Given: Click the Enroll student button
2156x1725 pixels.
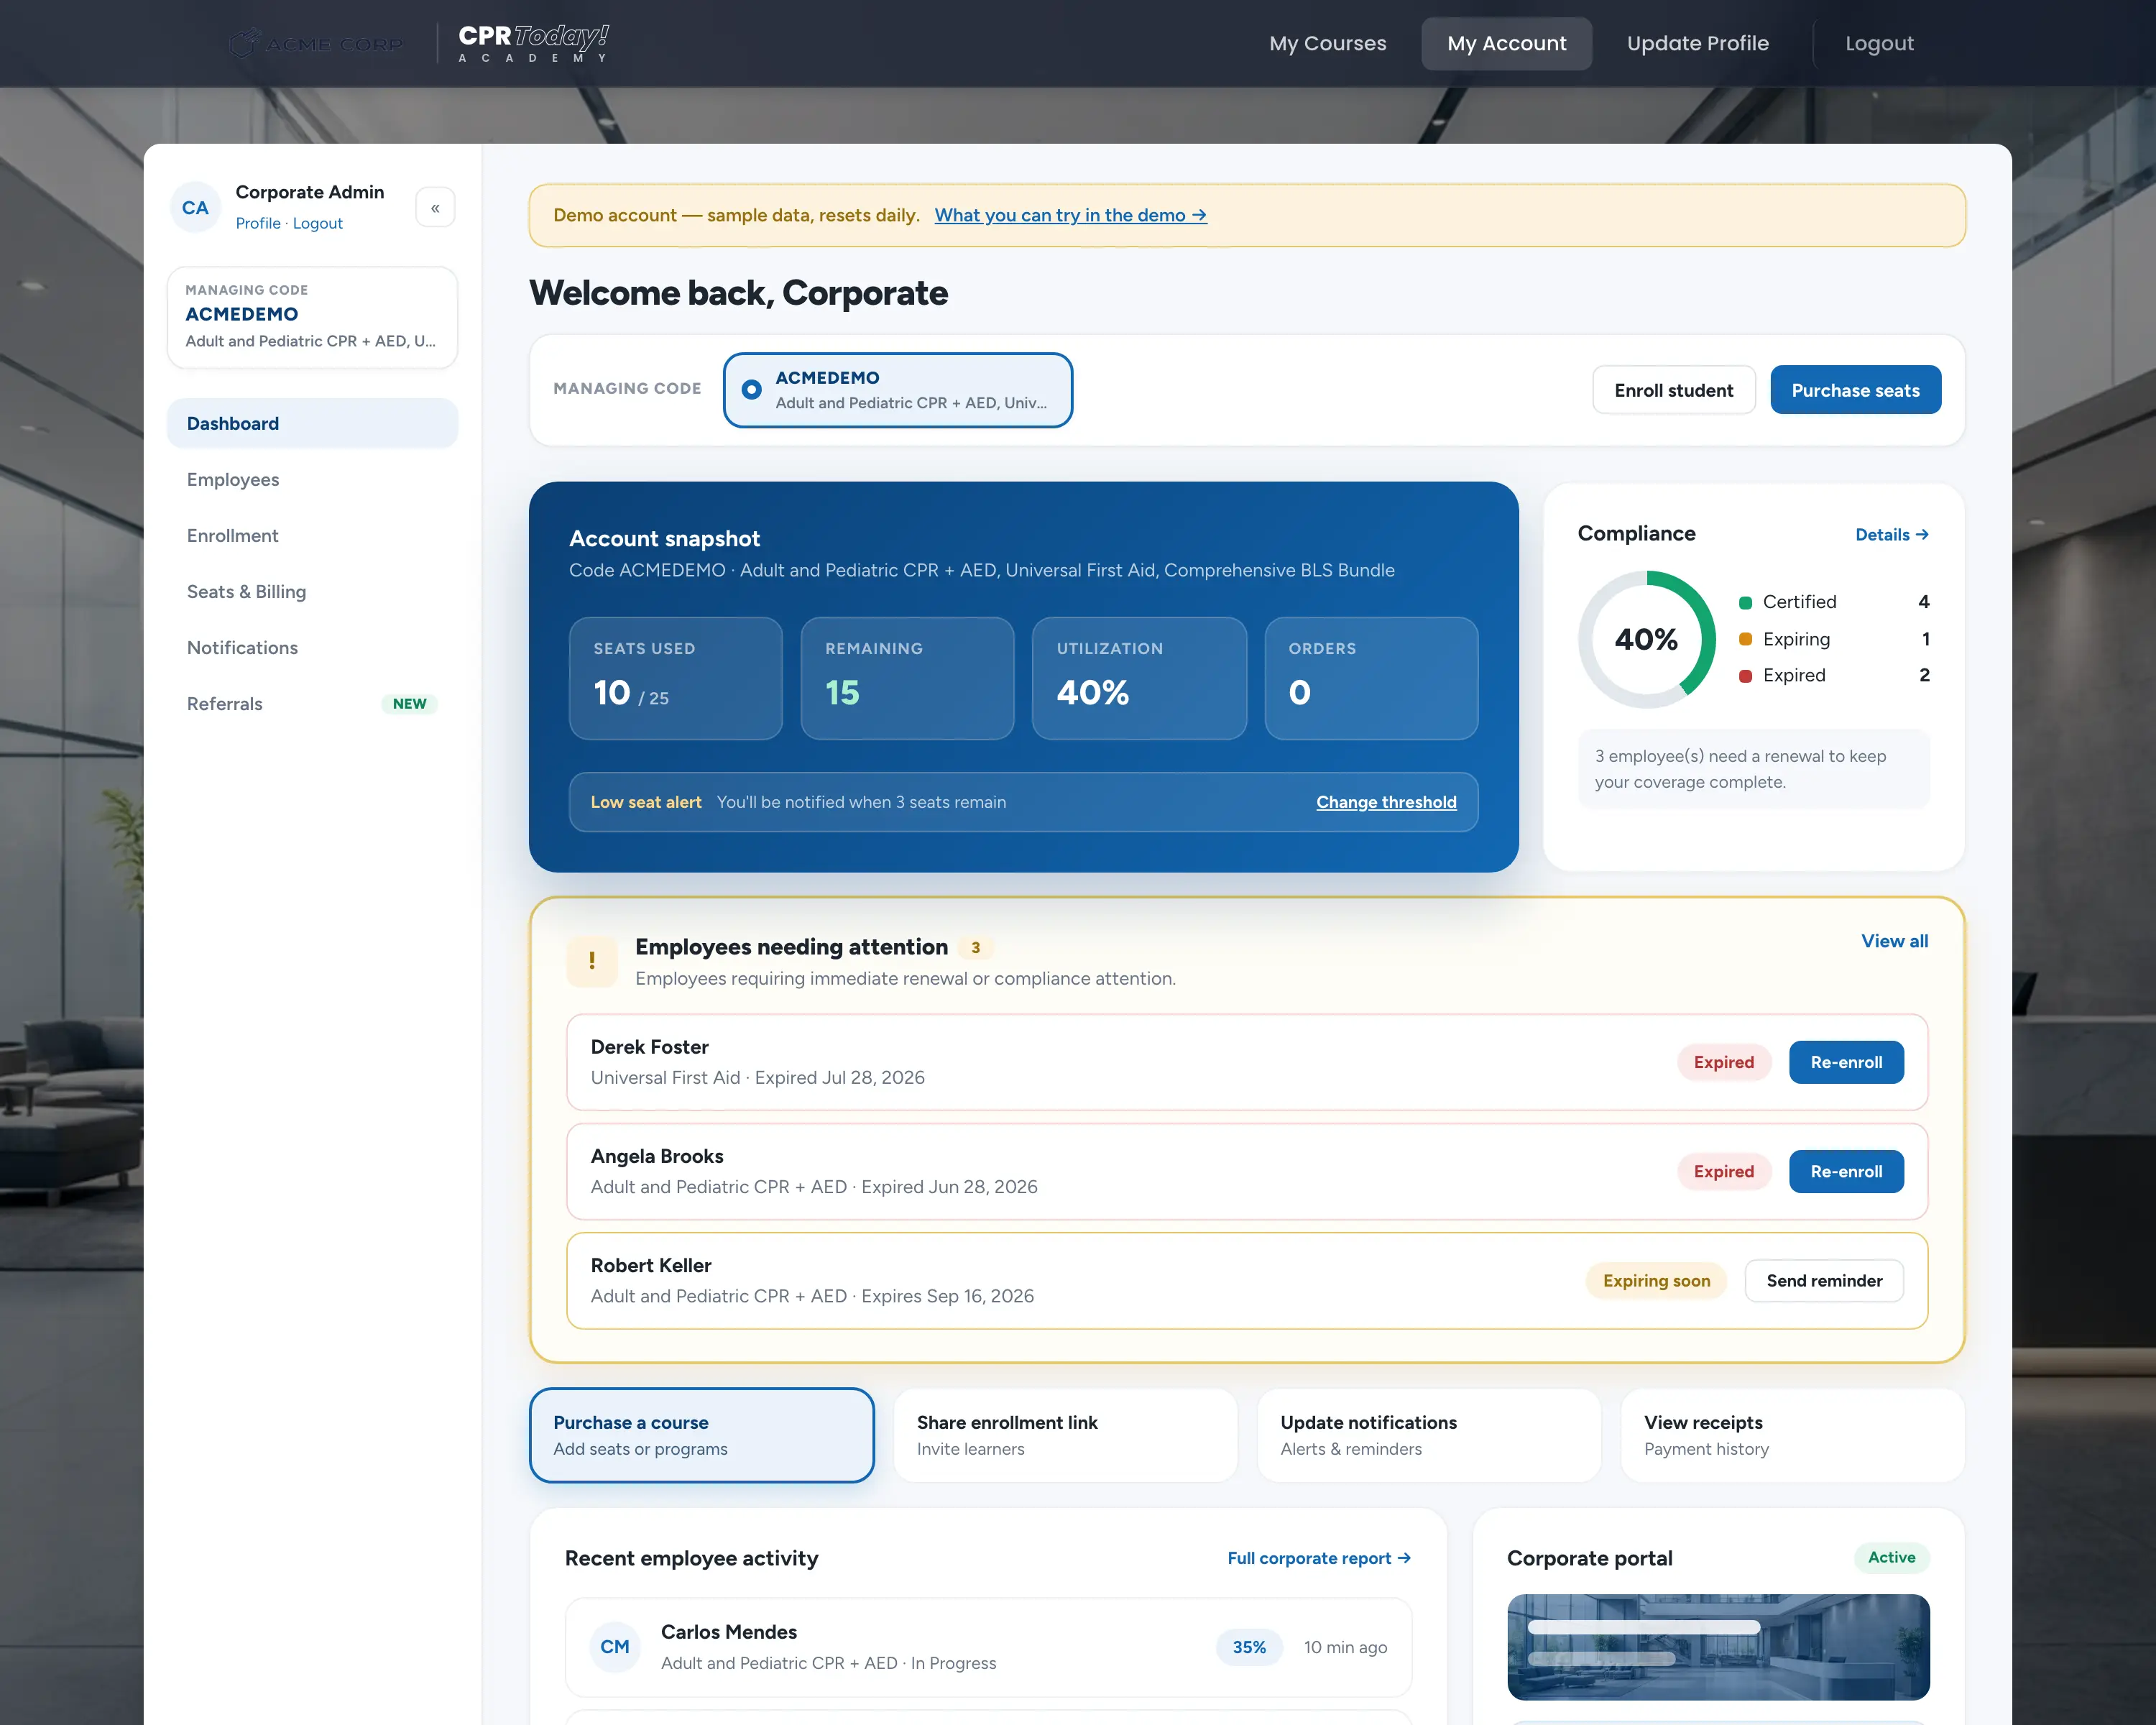Looking at the screenshot, I should click(x=1673, y=390).
